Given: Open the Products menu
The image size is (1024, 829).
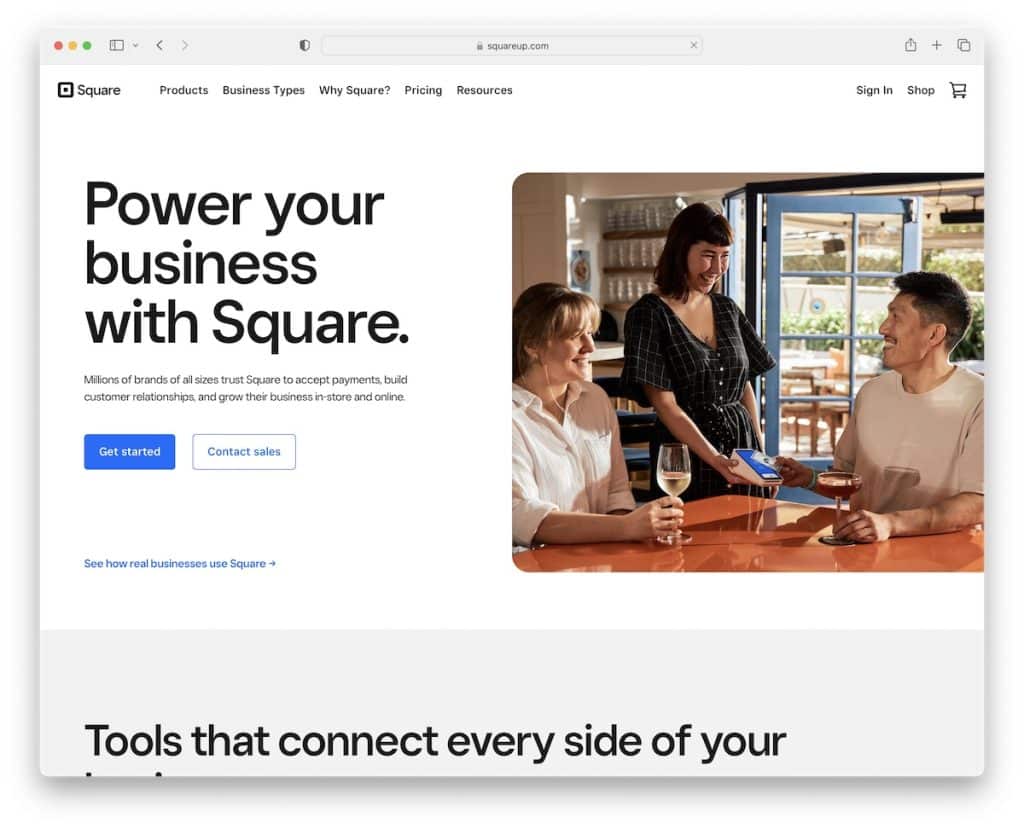Looking at the screenshot, I should (x=184, y=90).
